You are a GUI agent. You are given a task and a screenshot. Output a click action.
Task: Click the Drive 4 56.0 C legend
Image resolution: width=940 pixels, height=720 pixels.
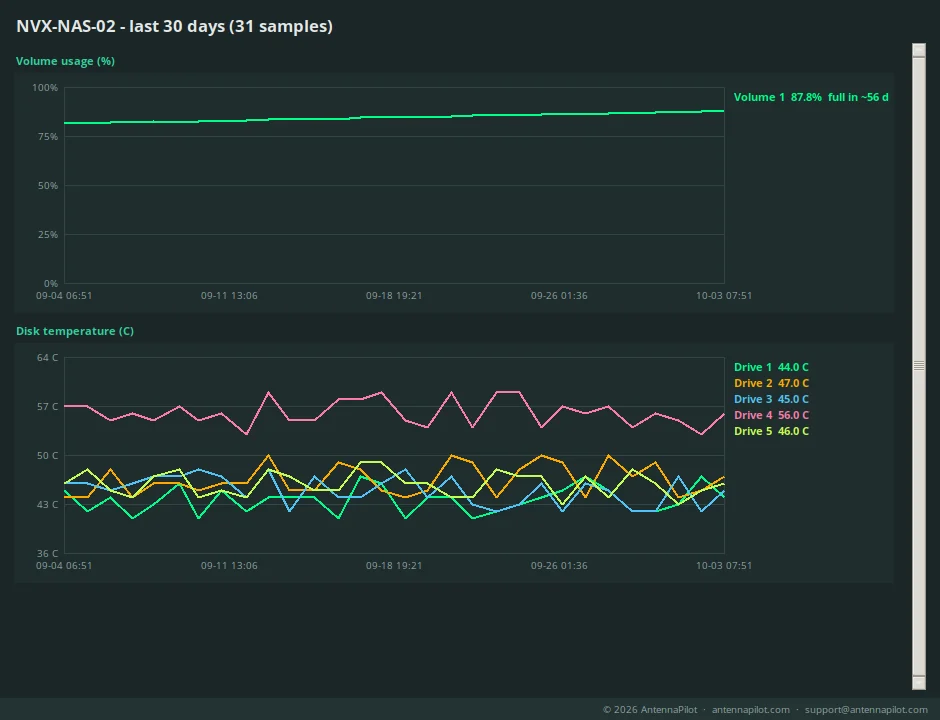[771, 415]
